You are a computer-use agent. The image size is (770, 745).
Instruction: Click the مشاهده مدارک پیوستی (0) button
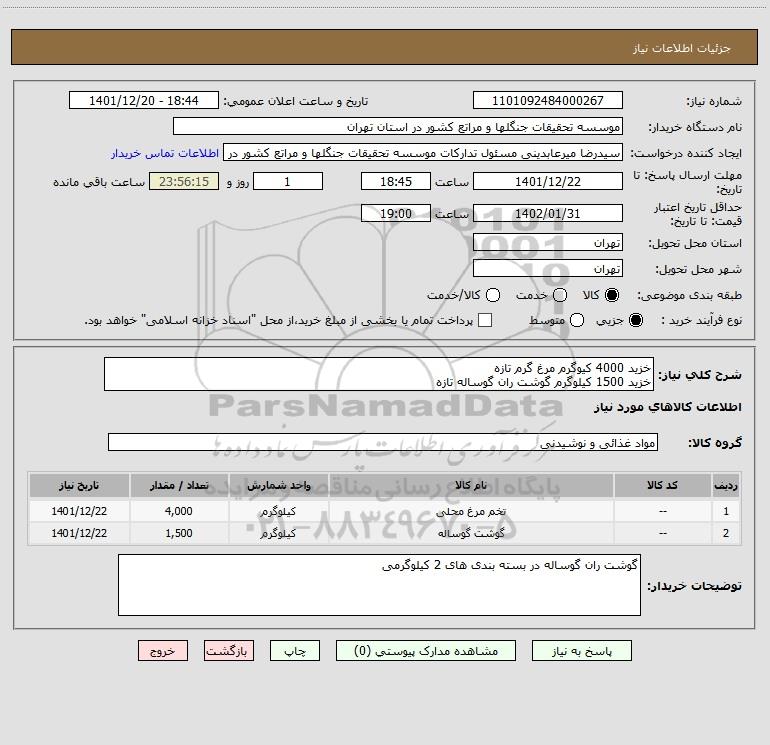[x=426, y=651]
